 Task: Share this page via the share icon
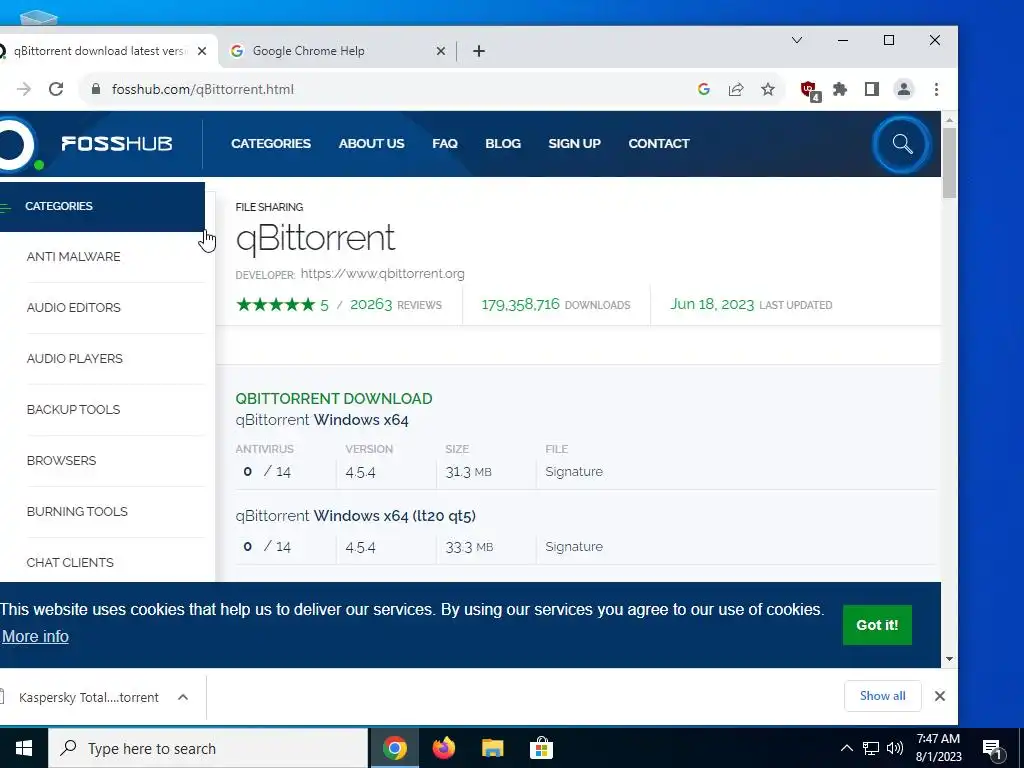(x=736, y=89)
